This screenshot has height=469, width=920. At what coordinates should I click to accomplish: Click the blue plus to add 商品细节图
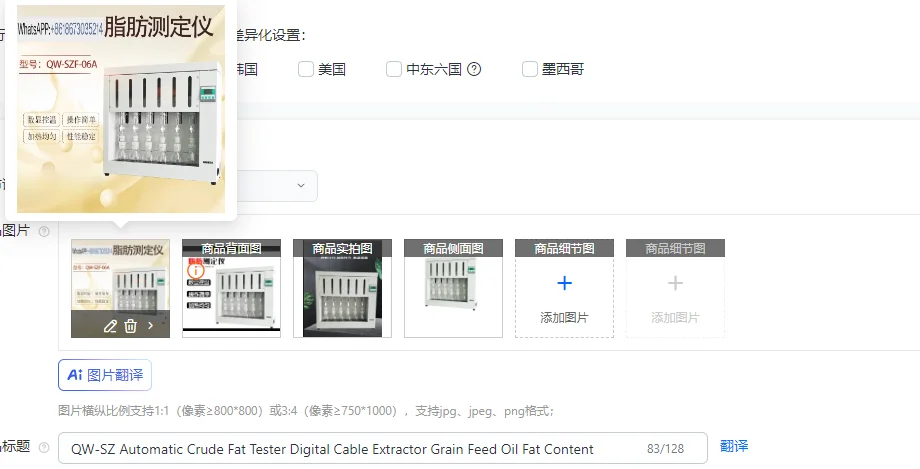coord(564,284)
